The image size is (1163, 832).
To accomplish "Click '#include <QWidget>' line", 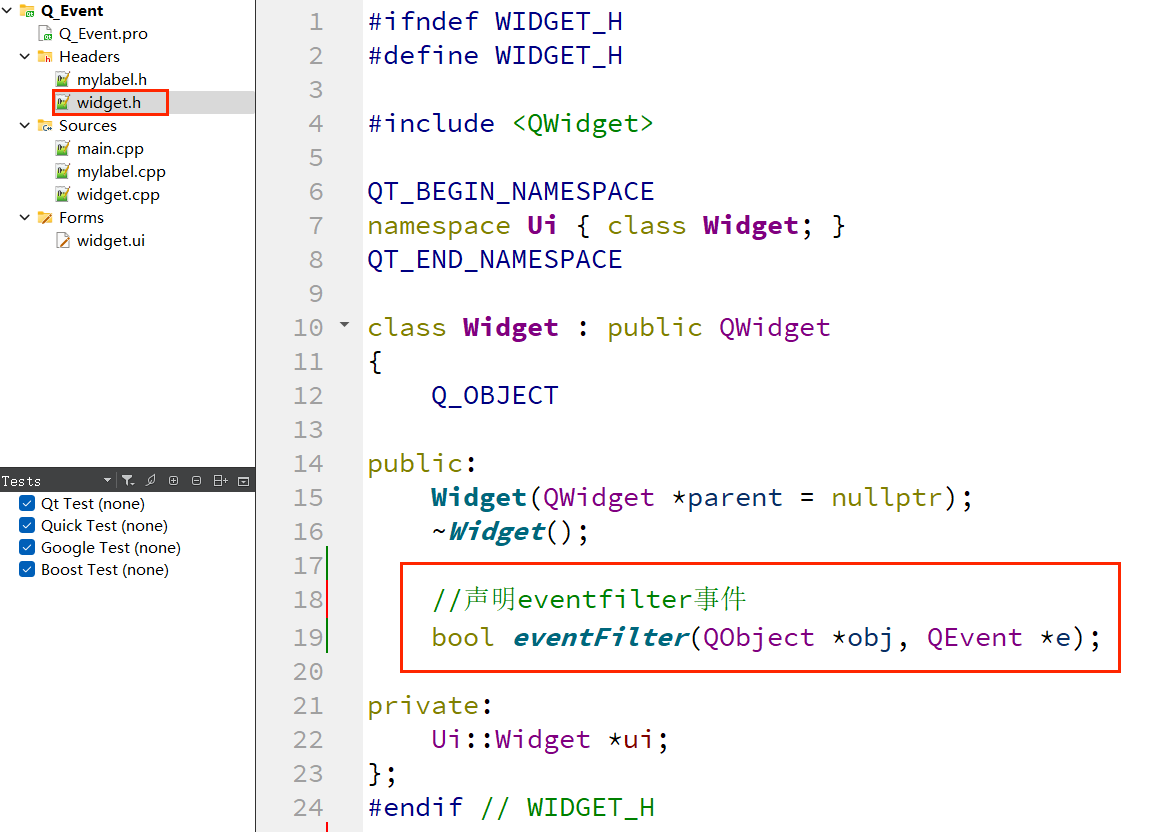I will 510,123.
